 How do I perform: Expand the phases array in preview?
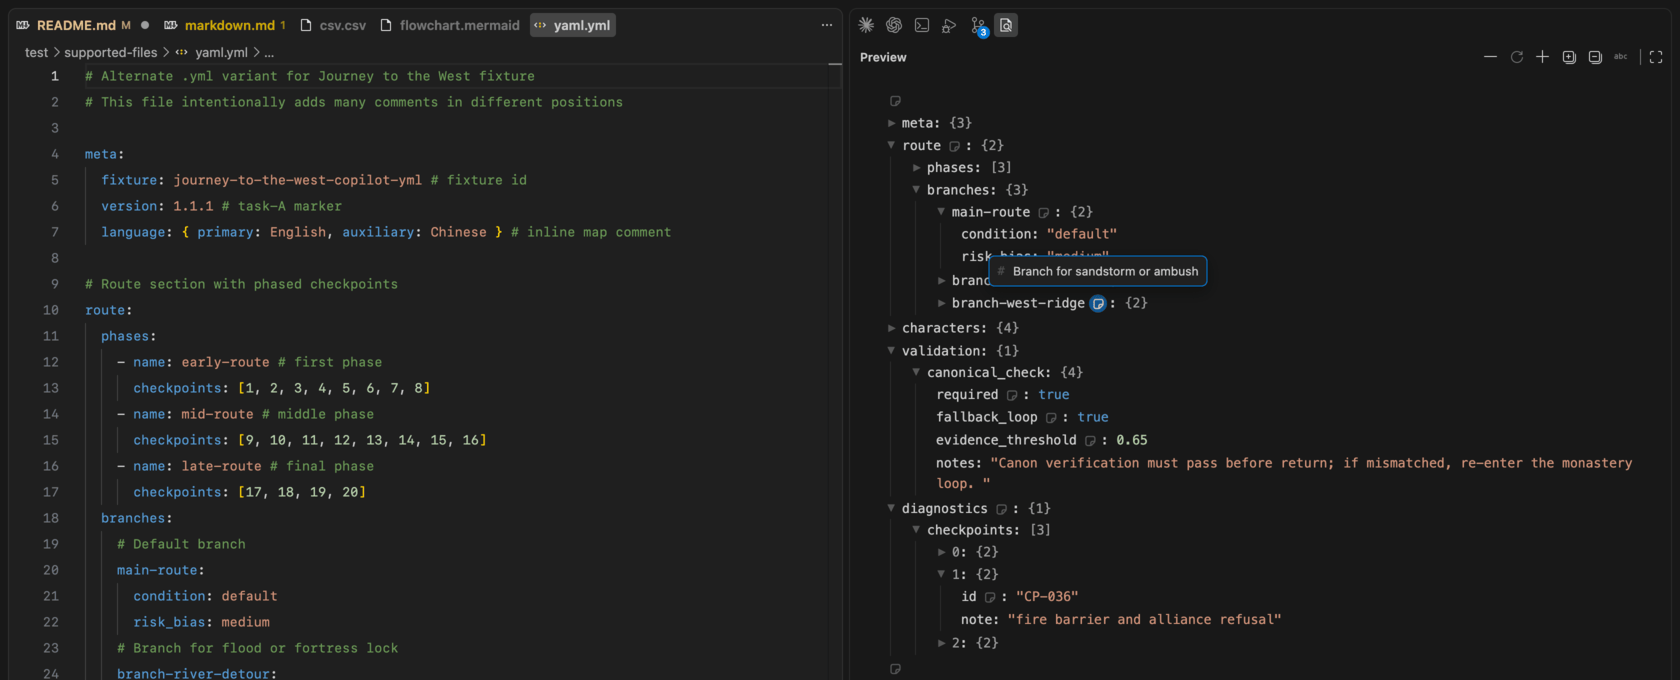[916, 167]
